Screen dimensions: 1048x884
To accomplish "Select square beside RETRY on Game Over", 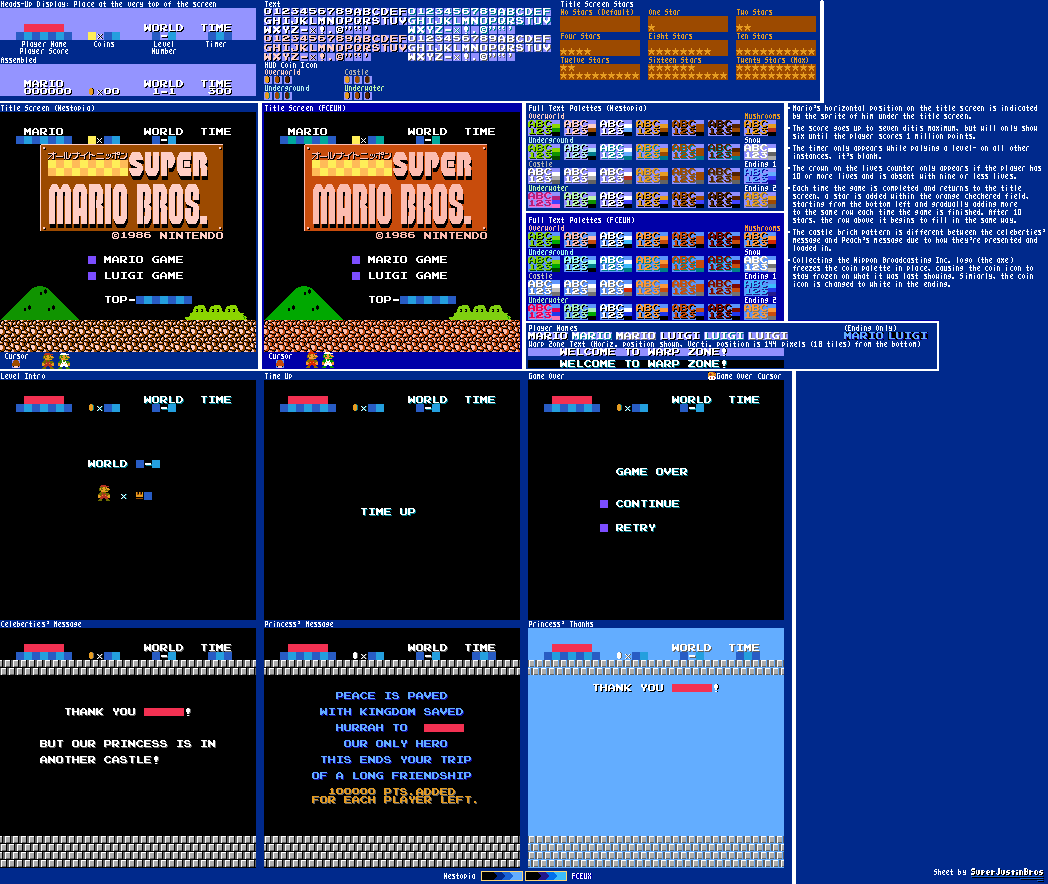I will point(604,528).
